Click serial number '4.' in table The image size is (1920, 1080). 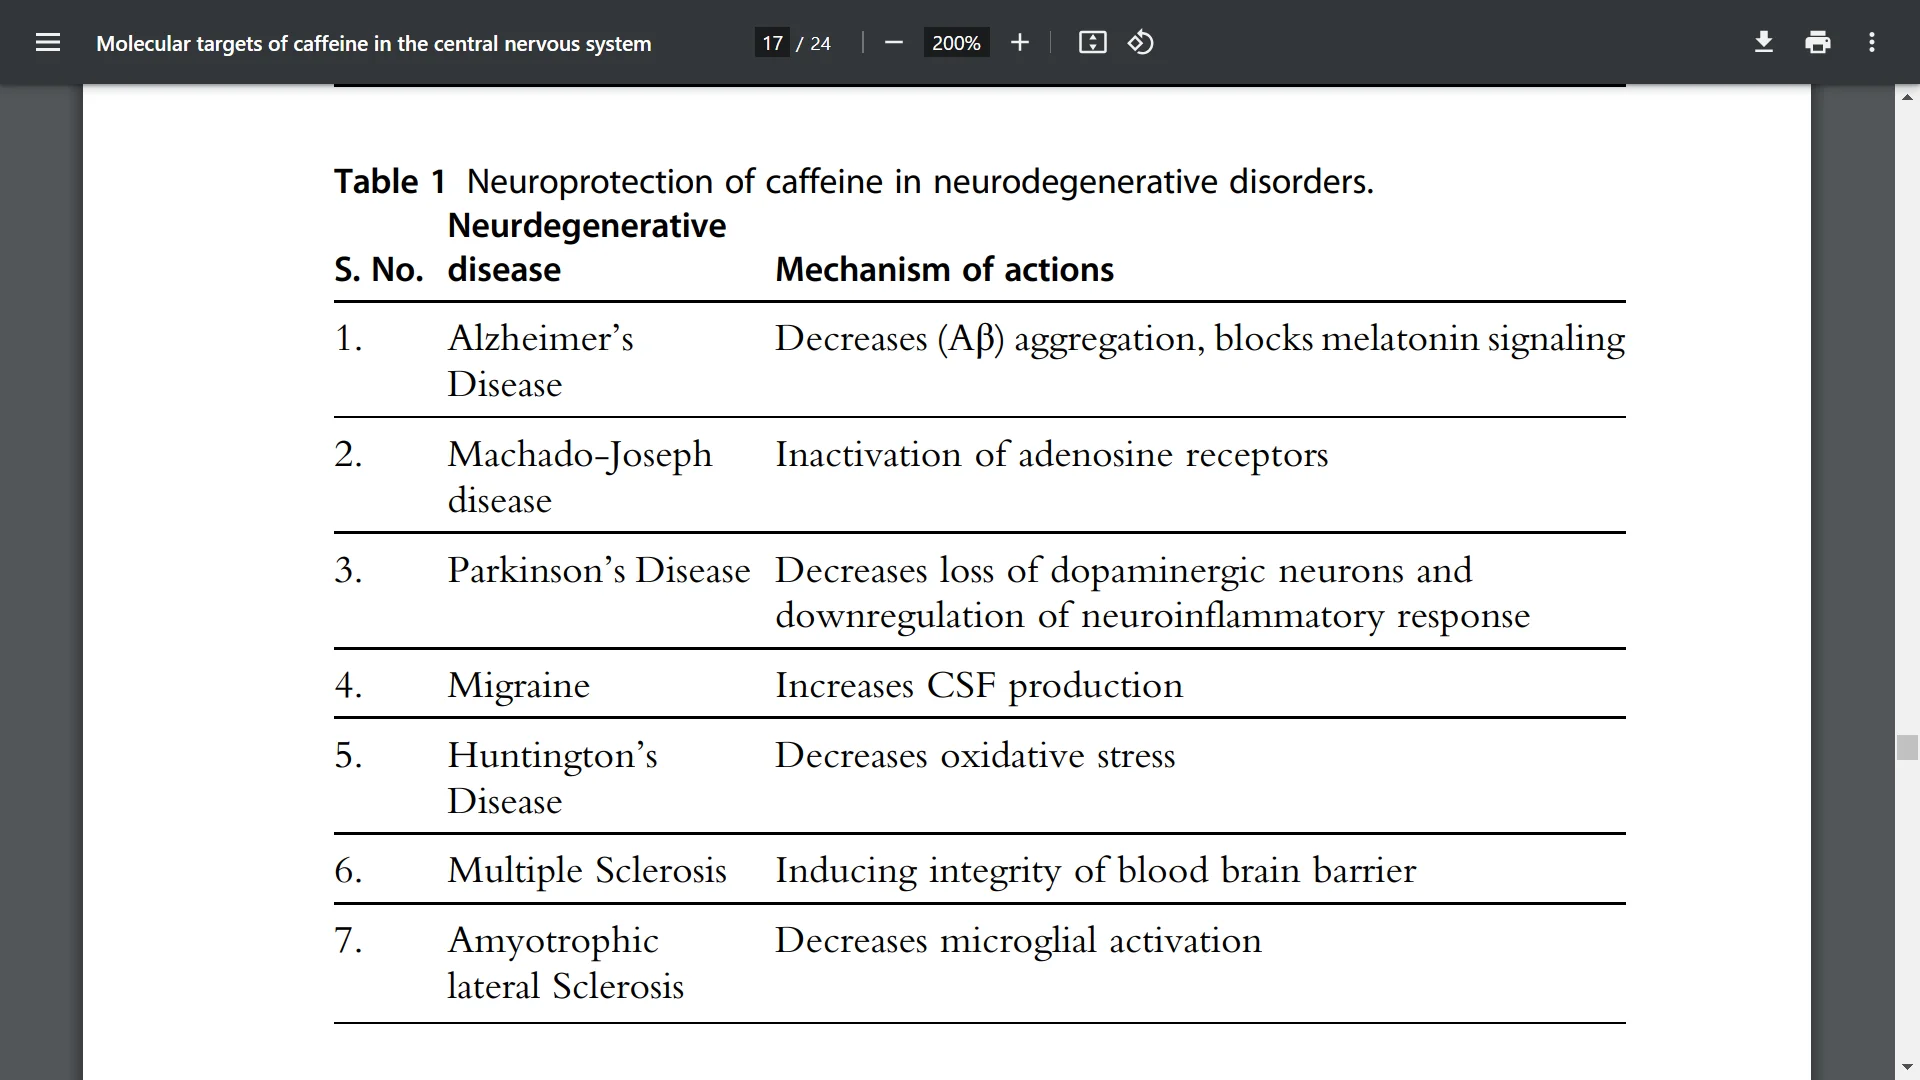pos(348,686)
